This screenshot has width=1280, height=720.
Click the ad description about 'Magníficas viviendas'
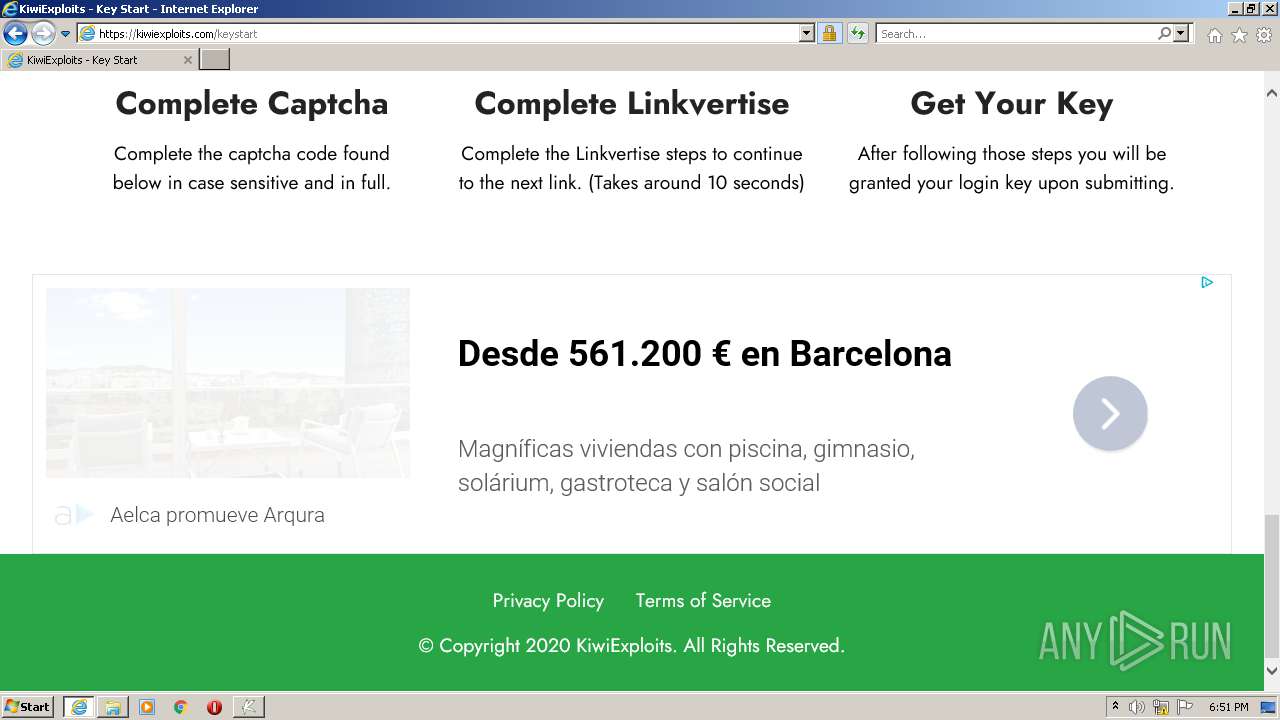[x=687, y=466]
